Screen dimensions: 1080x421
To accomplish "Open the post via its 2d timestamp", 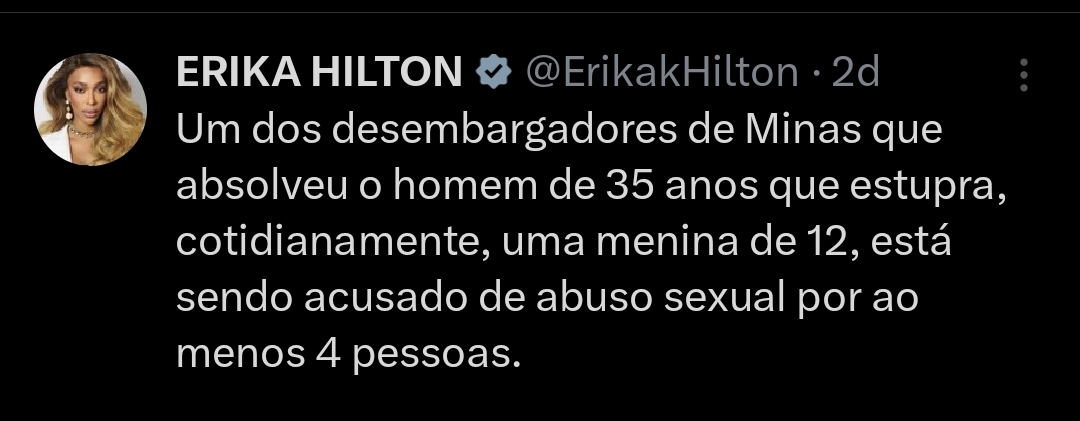I will tap(855, 71).
